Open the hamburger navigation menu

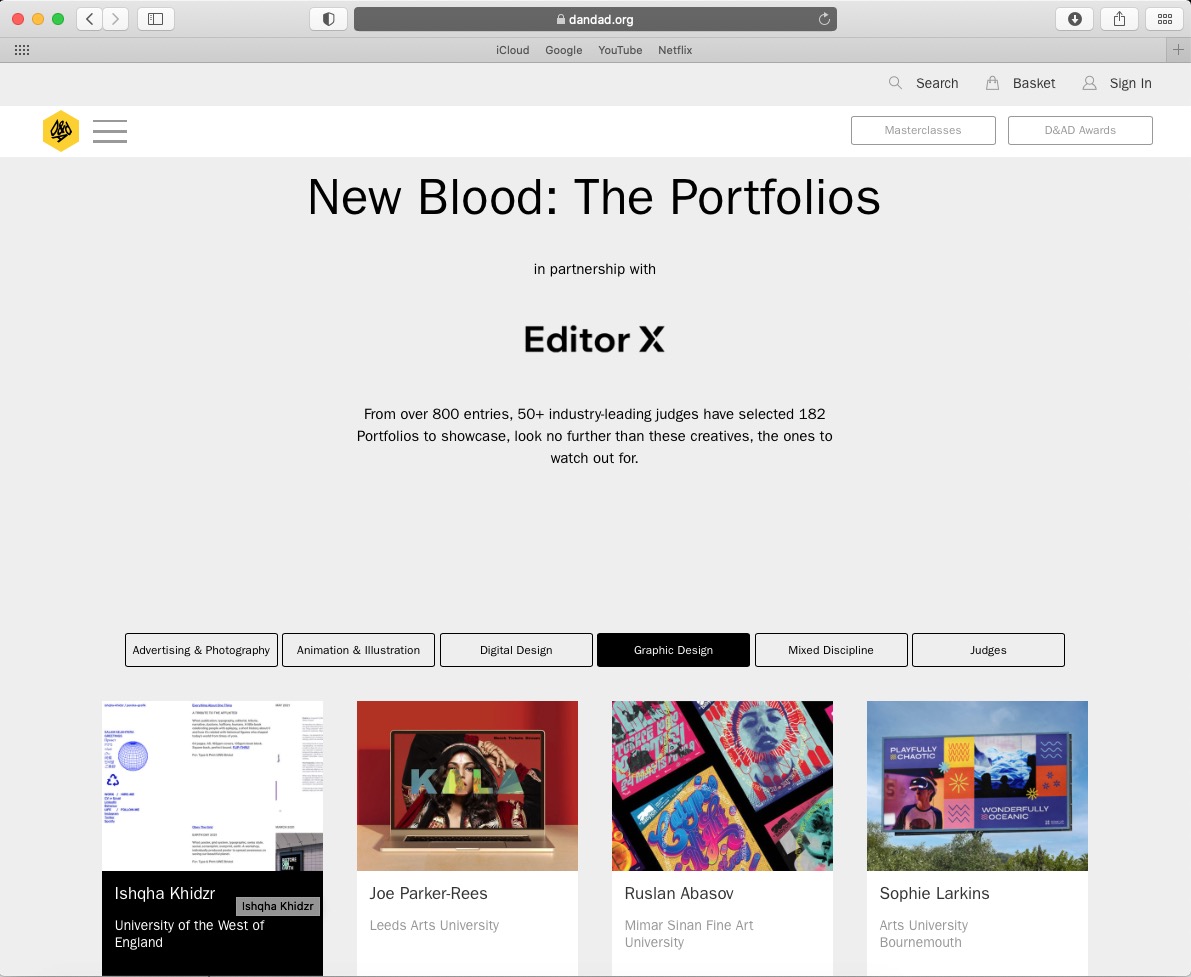point(110,131)
